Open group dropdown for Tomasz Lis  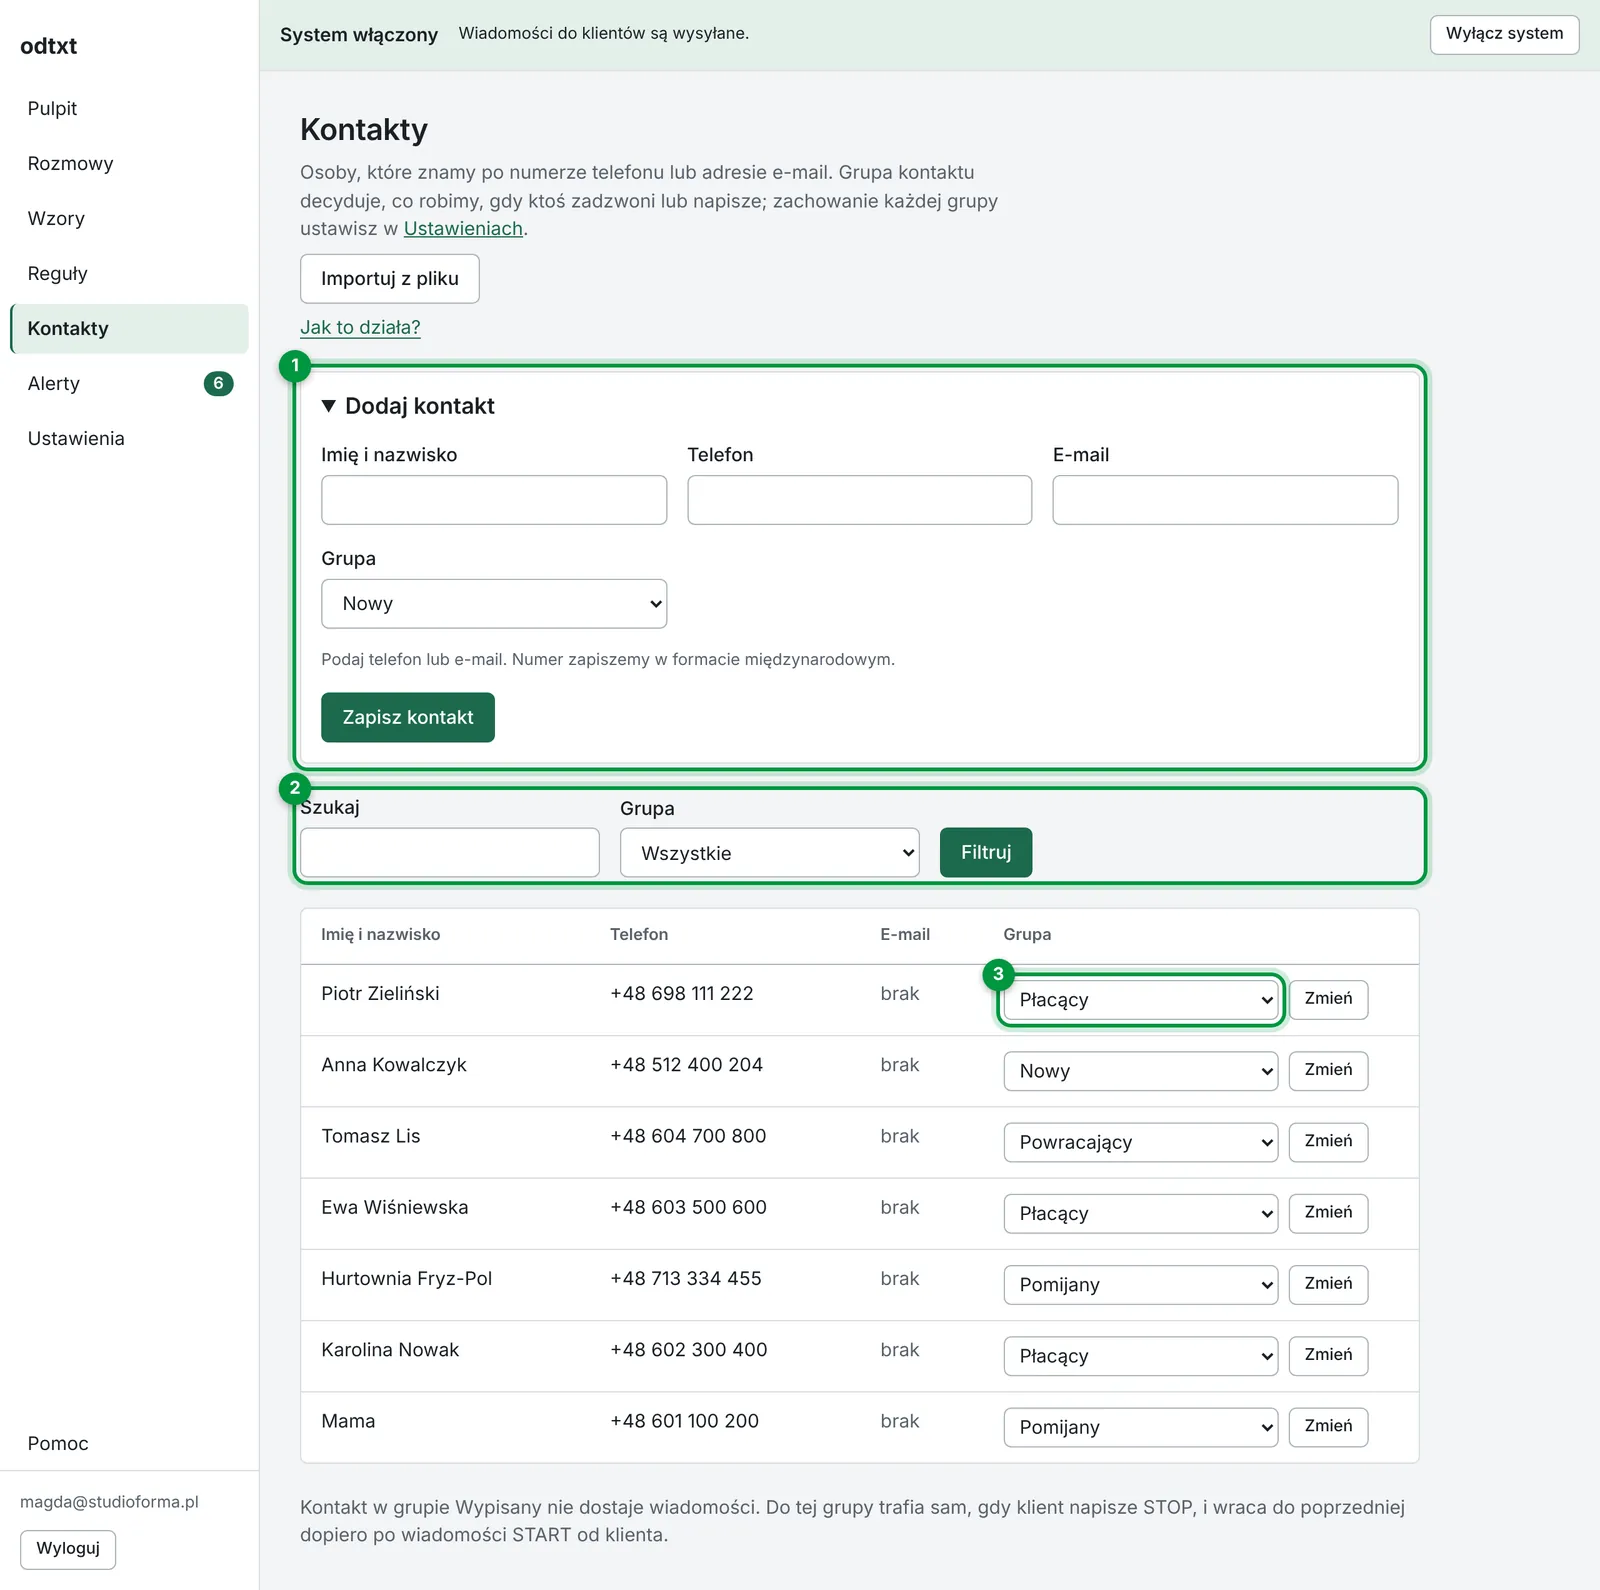(1141, 1142)
